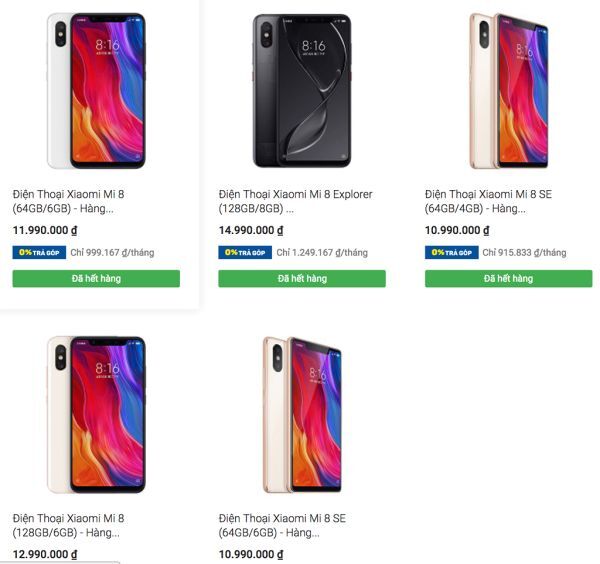Open Điện Thoại Xiaomi Mi 8 SE (64GB/4GB) link
The width and height of the screenshot is (600, 564).
point(488,201)
